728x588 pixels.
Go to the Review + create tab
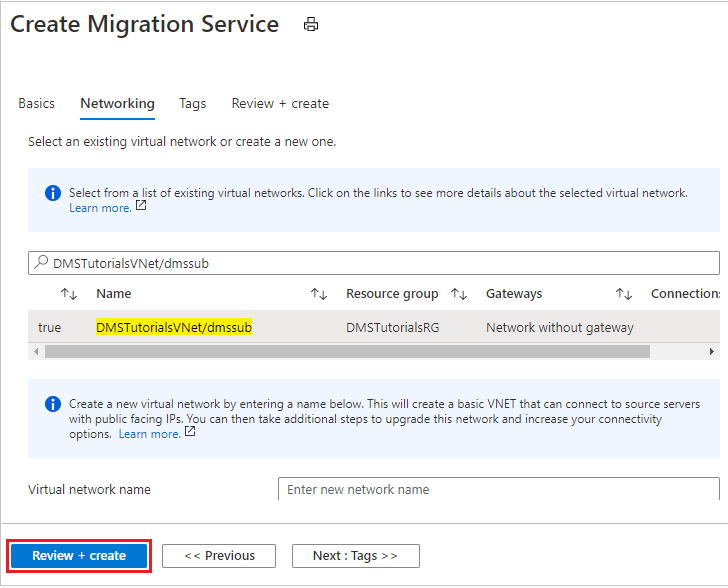pos(280,103)
